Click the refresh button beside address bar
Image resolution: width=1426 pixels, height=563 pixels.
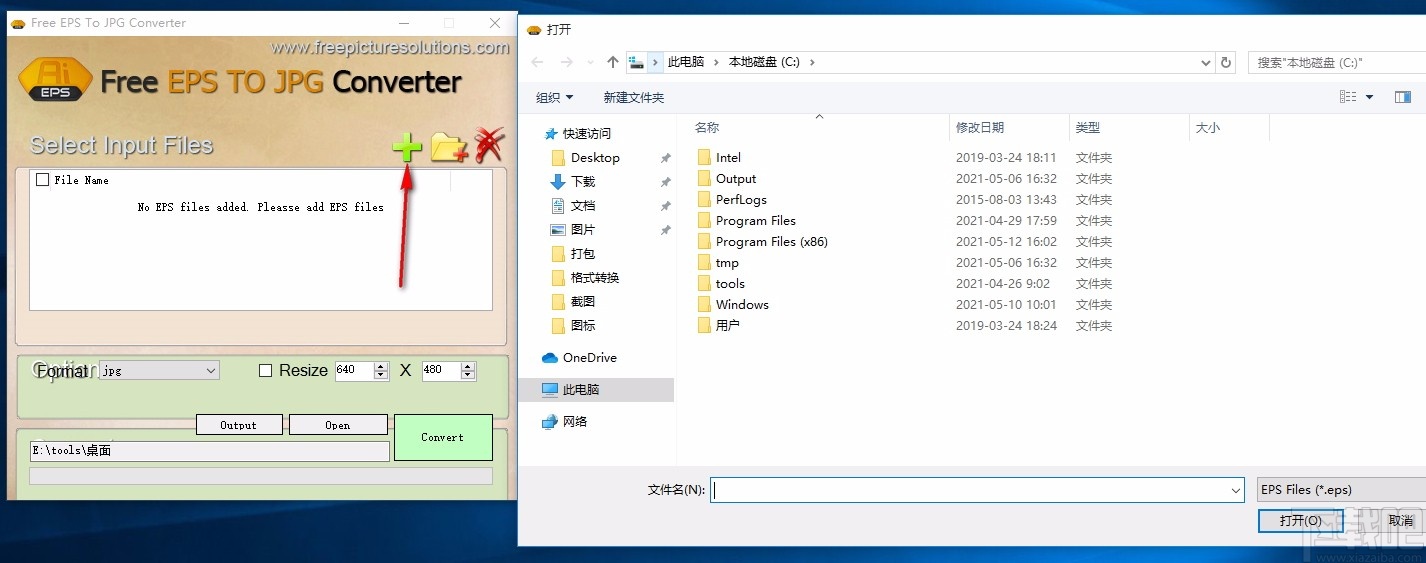[x=1226, y=62]
